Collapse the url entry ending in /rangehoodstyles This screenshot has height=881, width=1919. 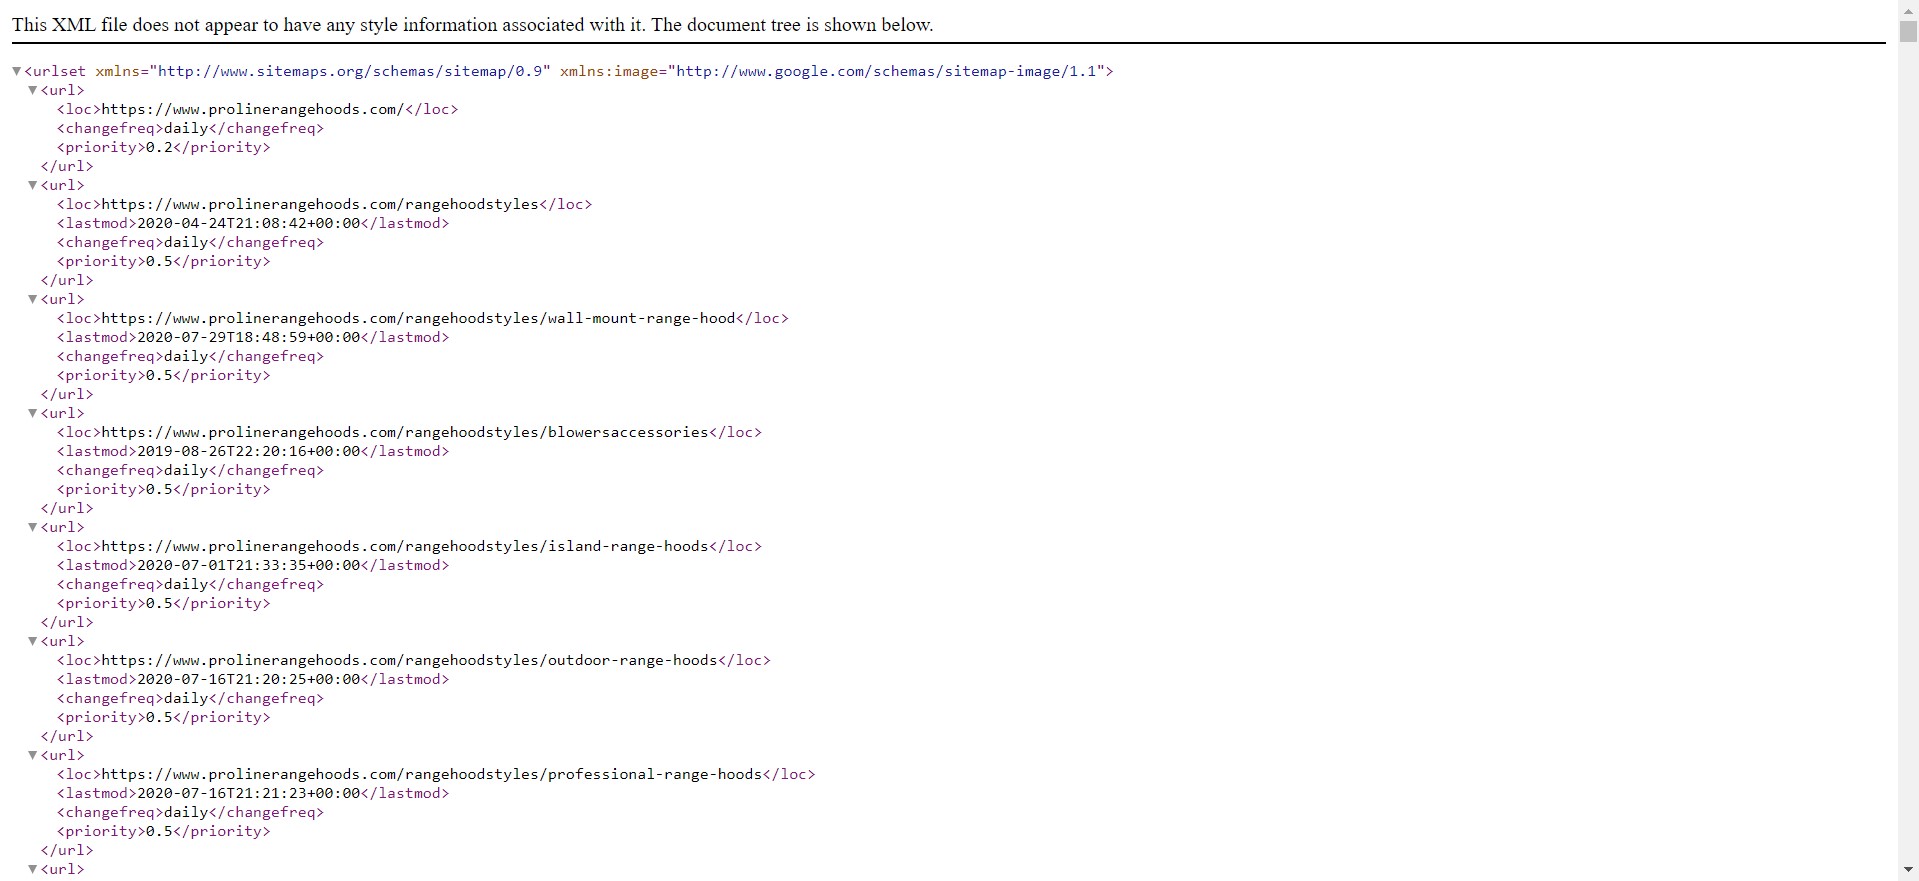click(x=33, y=185)
